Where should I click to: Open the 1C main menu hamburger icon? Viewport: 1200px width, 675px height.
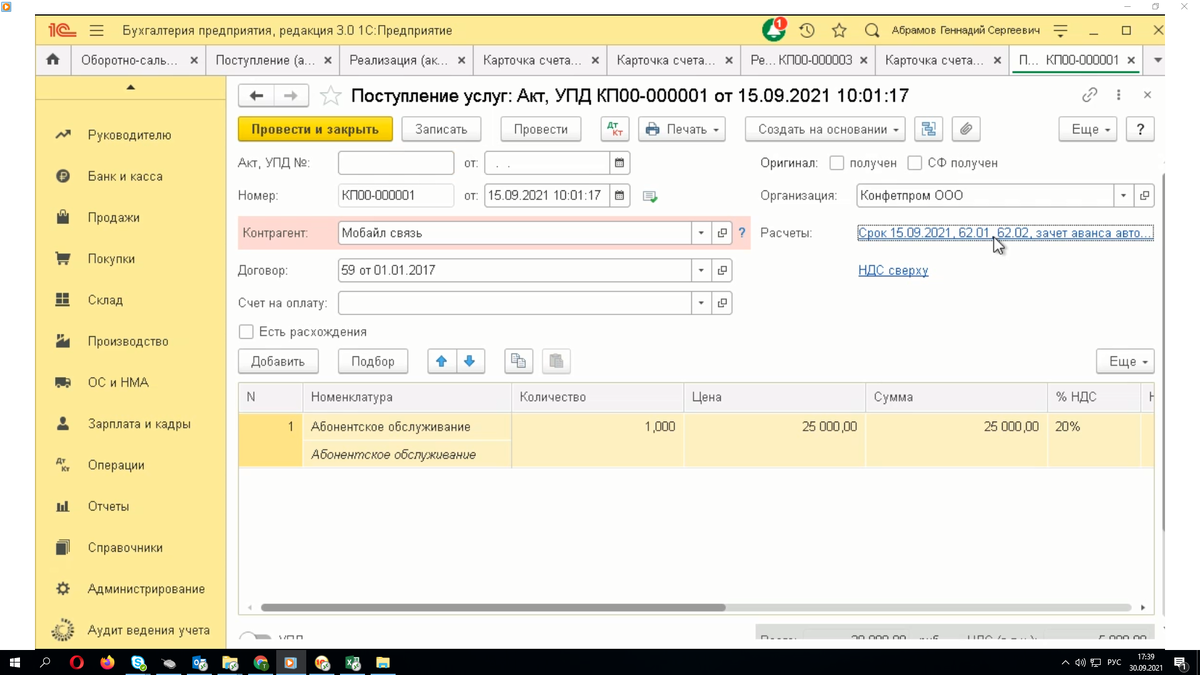tap(96, 31)
